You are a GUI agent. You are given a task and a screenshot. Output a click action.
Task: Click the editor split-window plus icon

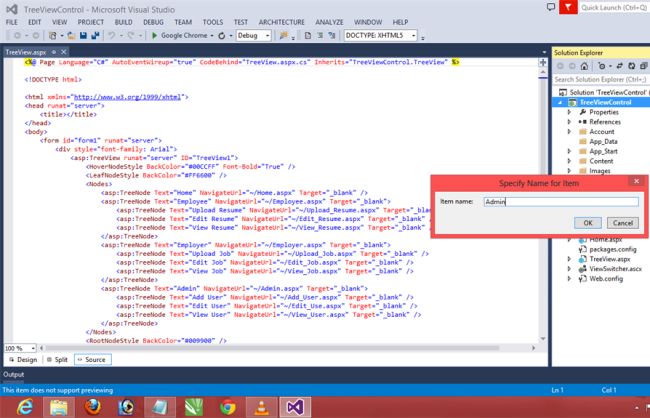coord(543,62)
